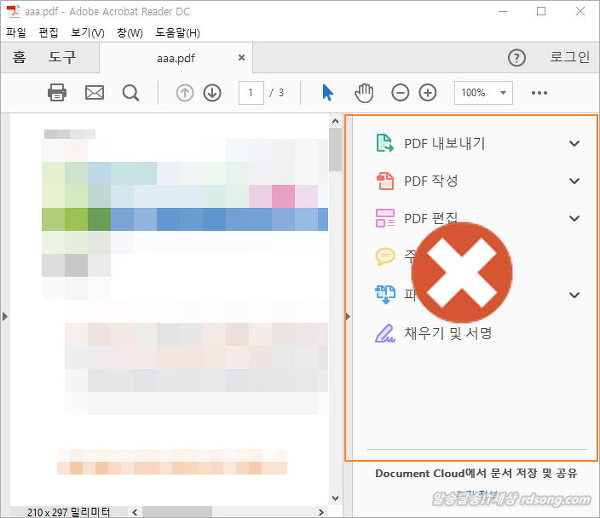This screenshot has height=518, width=600.
Task: Open search with the magnifier icon
Action: click(131, 93)
